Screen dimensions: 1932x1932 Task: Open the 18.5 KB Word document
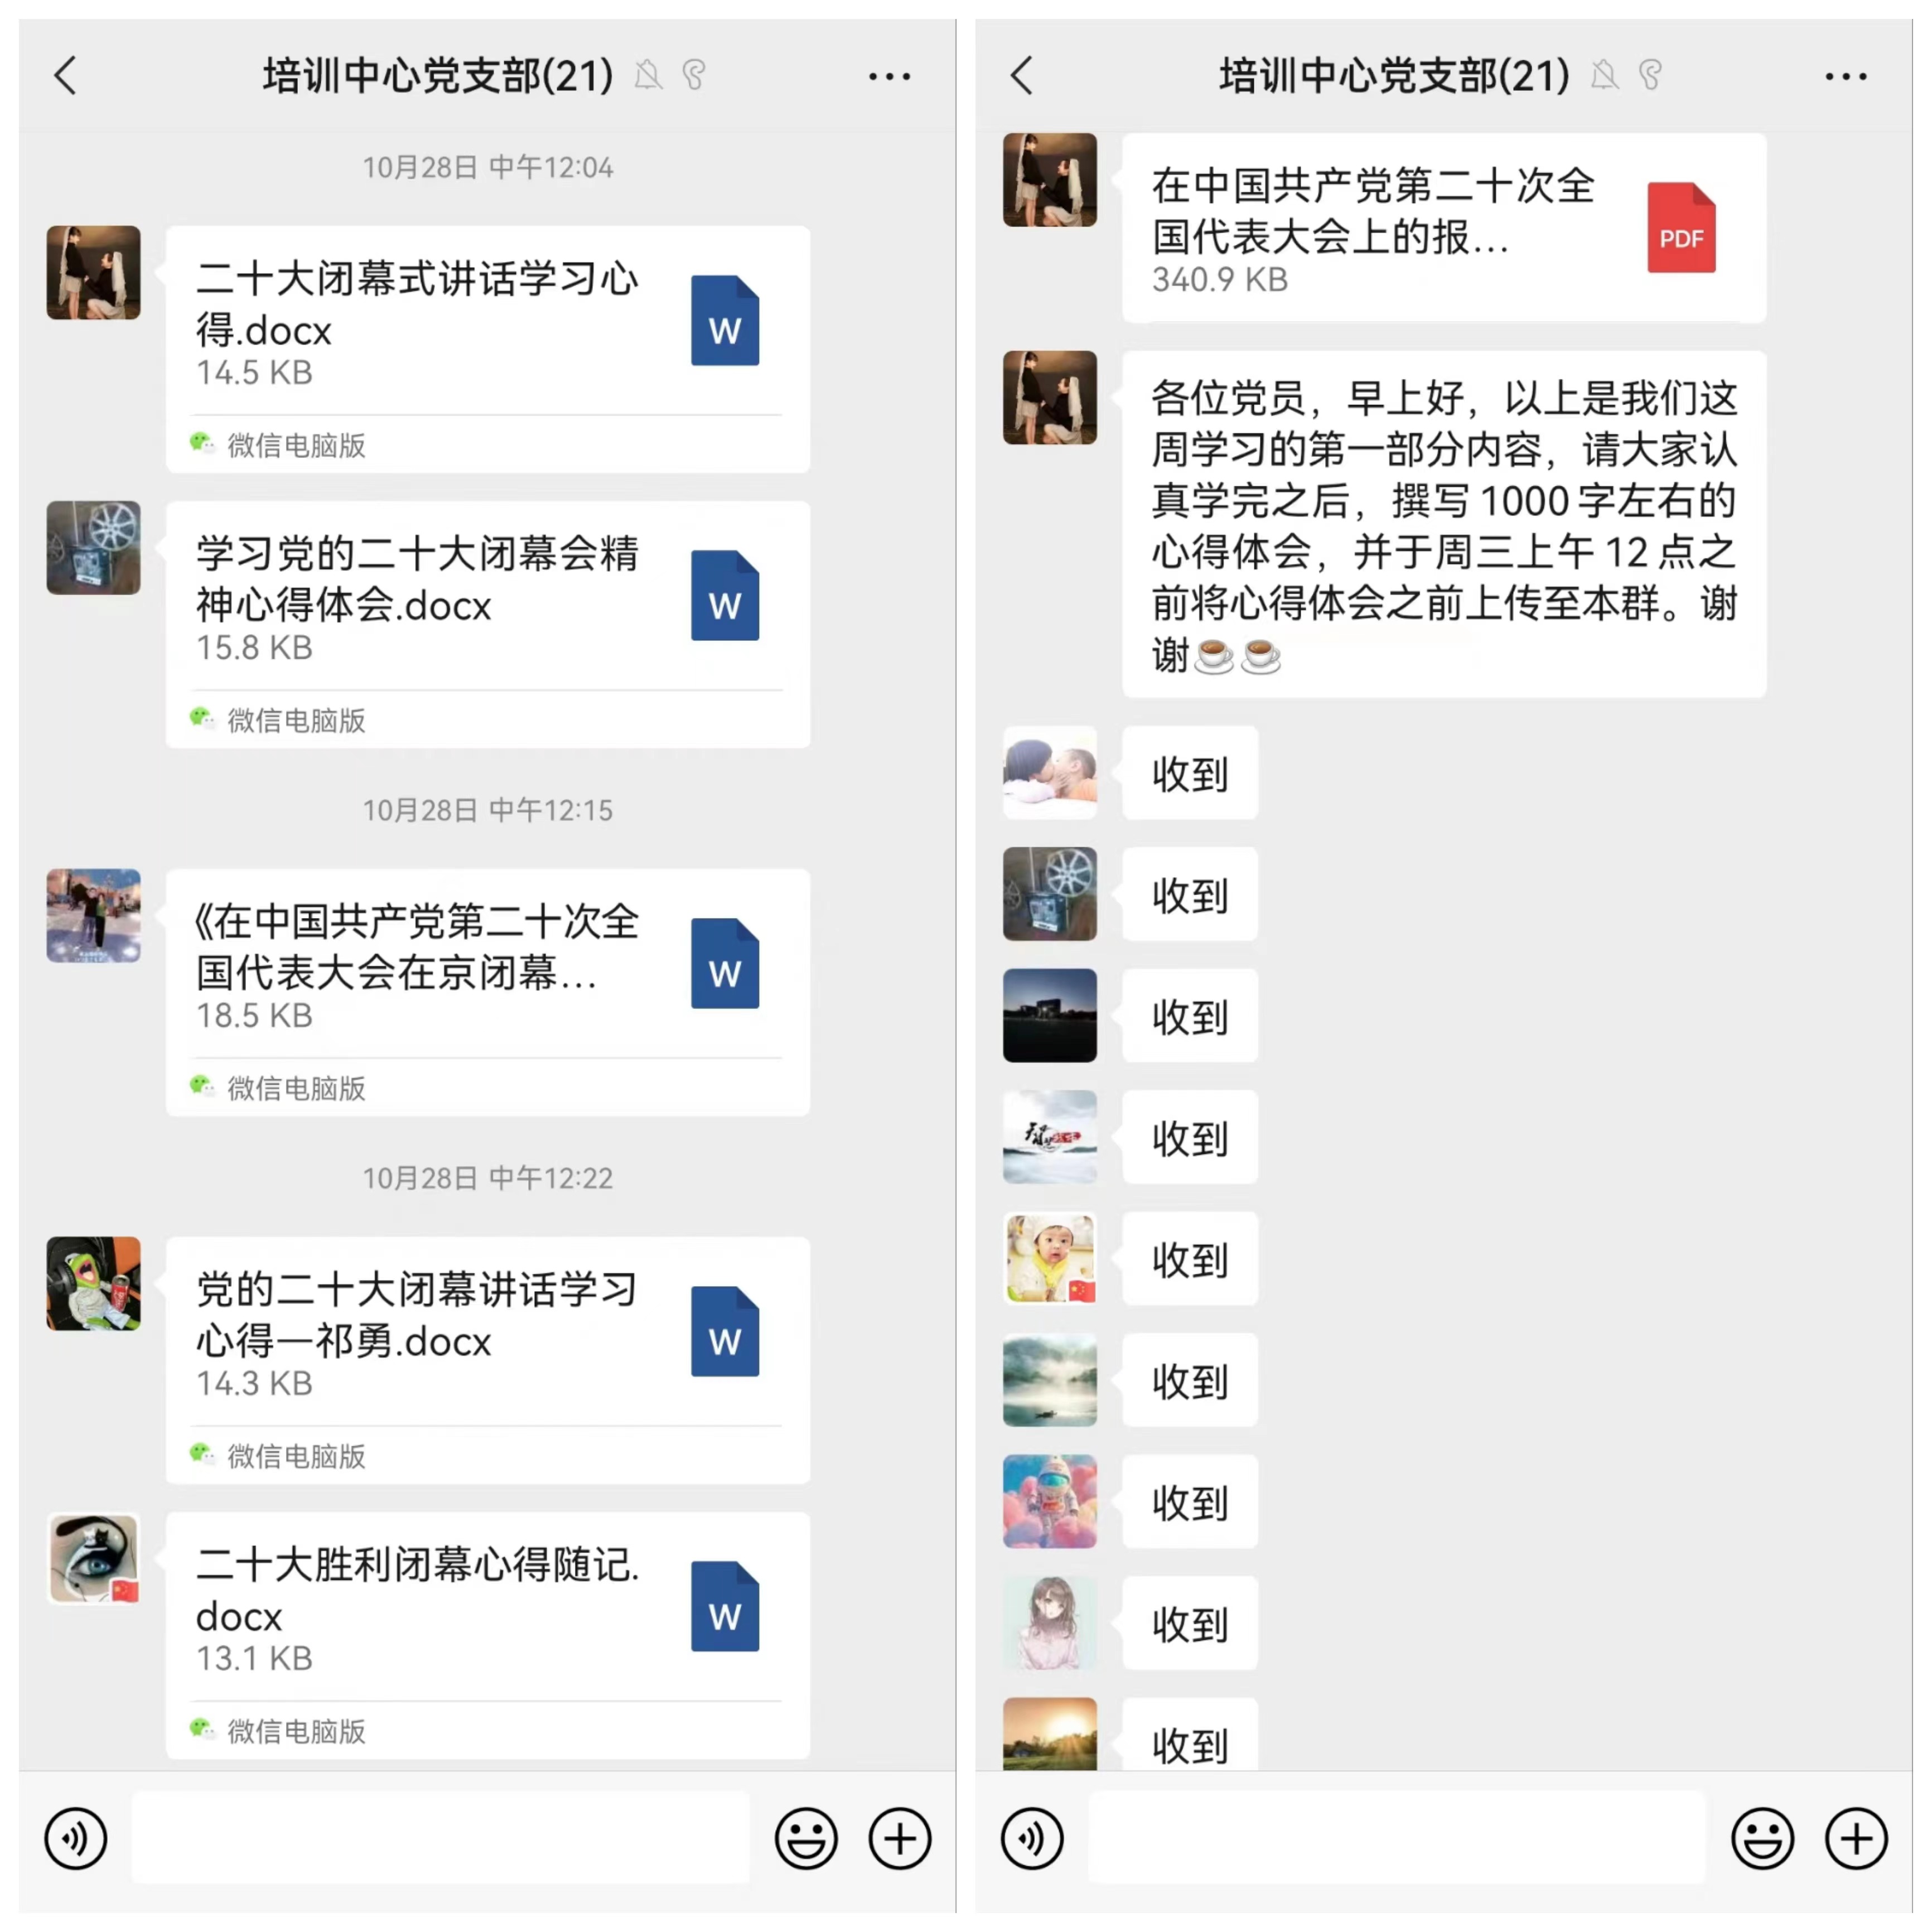pyautogui.click(x=488, y=992)
